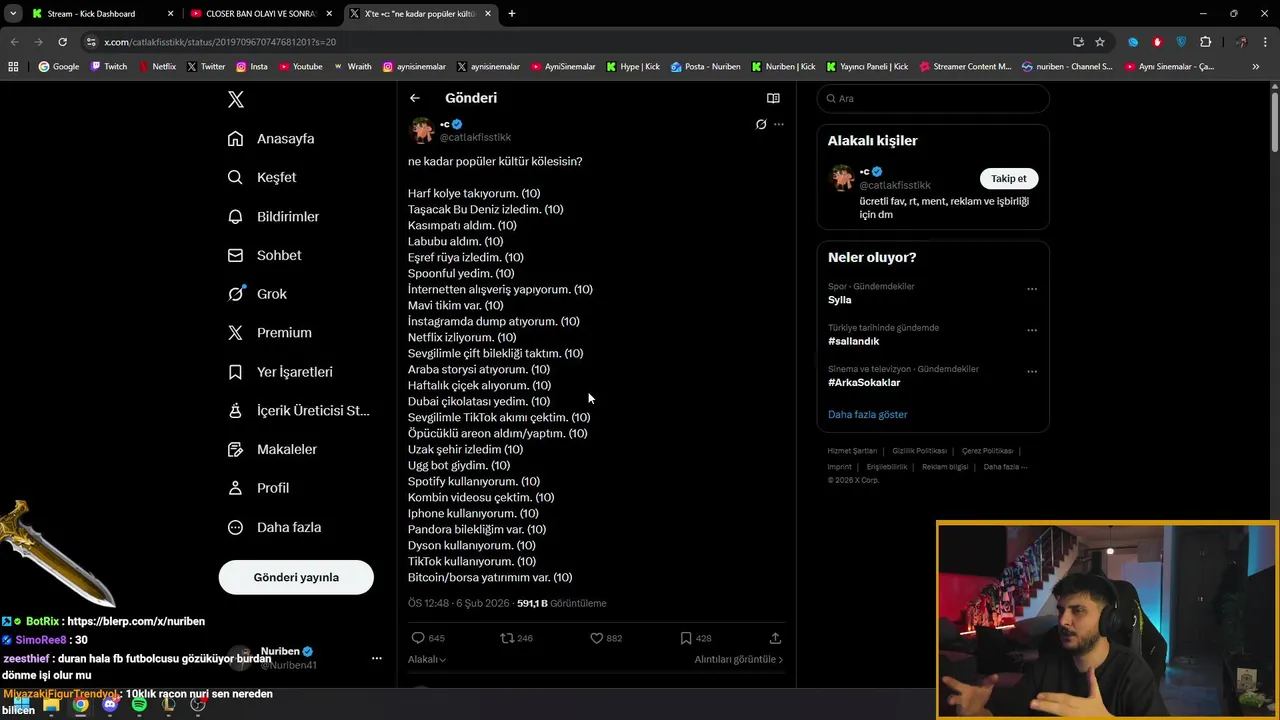Open the apps grid in bookmarks bar
This screenshot has width=1280, height=720.
[13, 67]
